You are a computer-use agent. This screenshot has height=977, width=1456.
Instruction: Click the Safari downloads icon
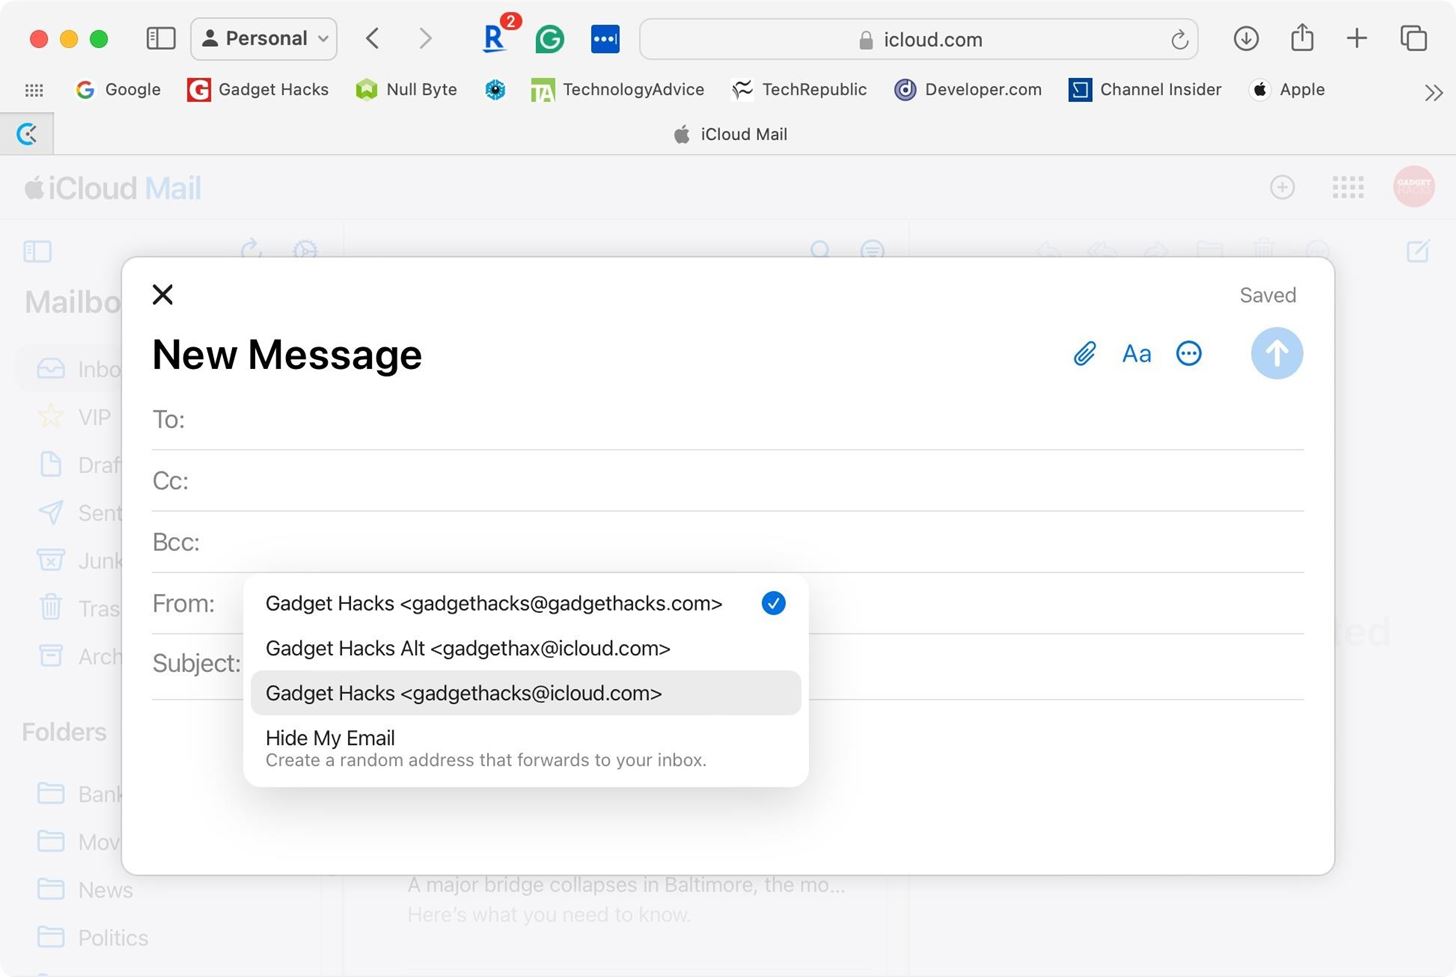[1245, 39]
